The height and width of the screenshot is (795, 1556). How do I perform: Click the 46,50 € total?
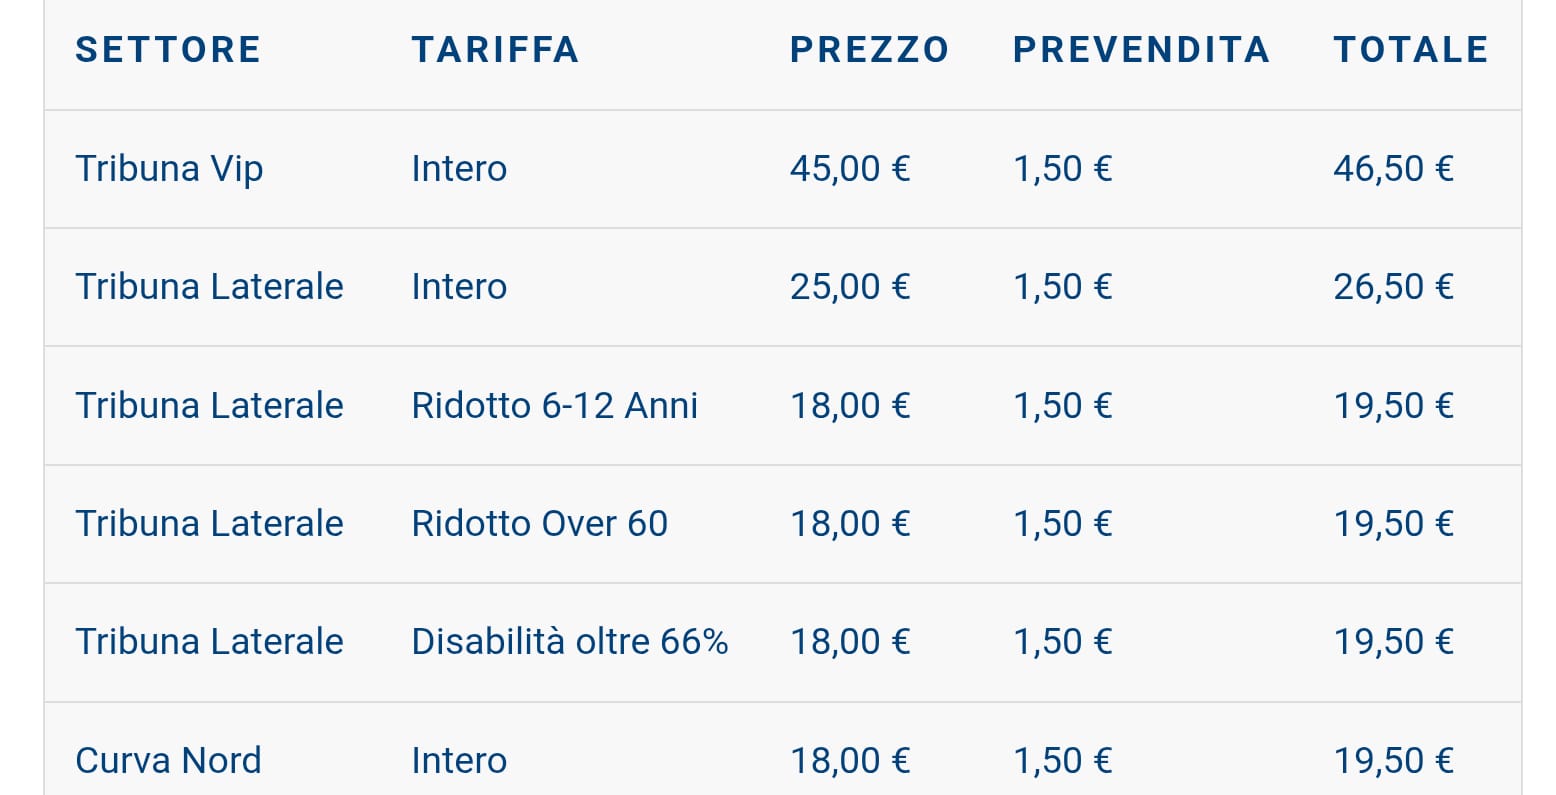pyautogui.click(x=1393, y=169)
